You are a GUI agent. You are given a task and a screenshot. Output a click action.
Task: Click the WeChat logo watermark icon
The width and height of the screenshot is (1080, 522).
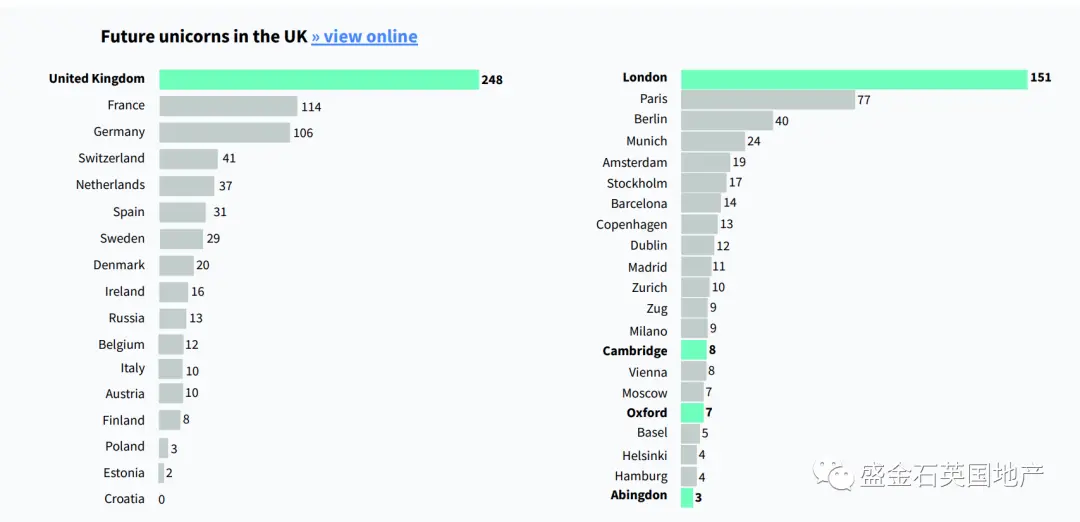pos(833,474)
